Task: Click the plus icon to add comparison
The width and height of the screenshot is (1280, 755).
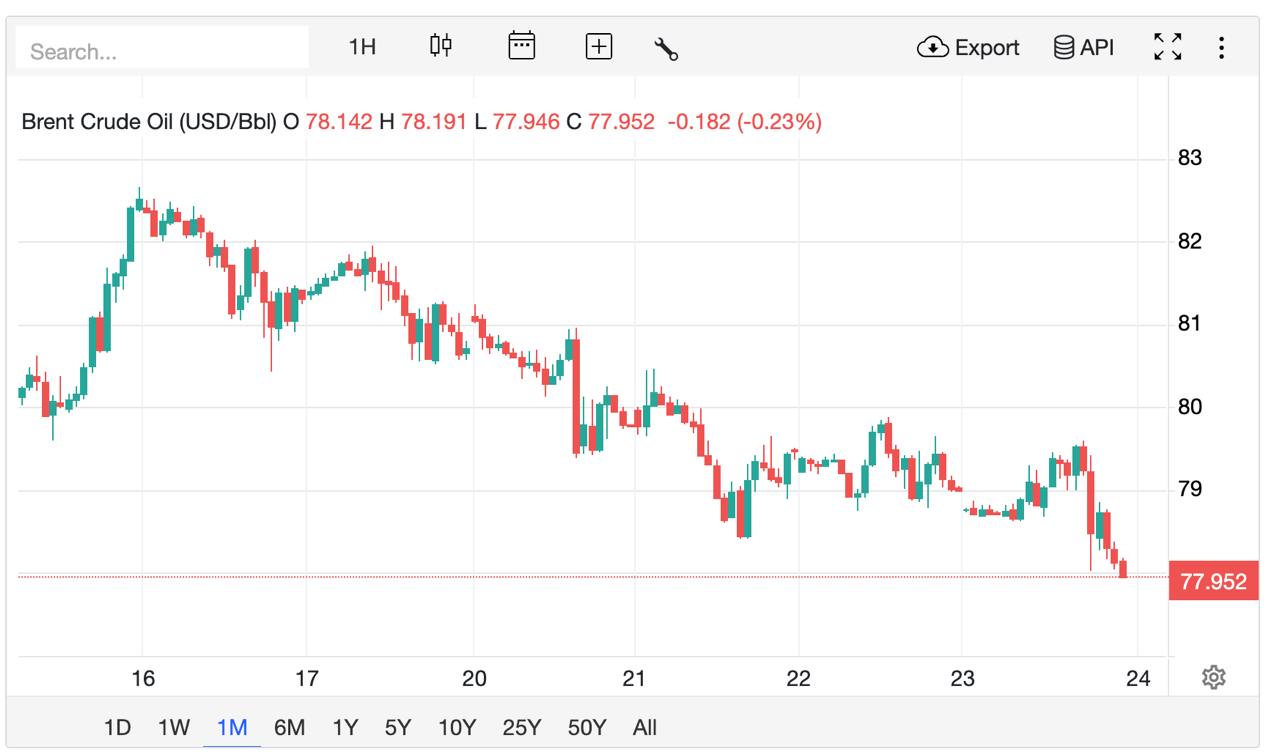Action: tap(599, 47)
